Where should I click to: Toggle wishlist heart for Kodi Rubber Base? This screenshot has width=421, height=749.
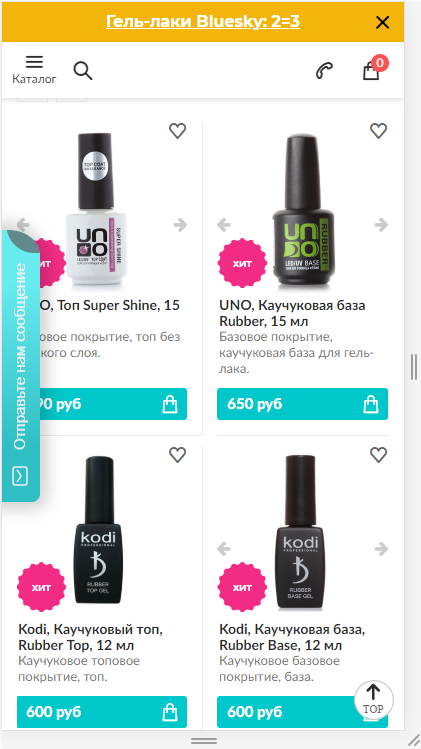(x=378, y=455)
